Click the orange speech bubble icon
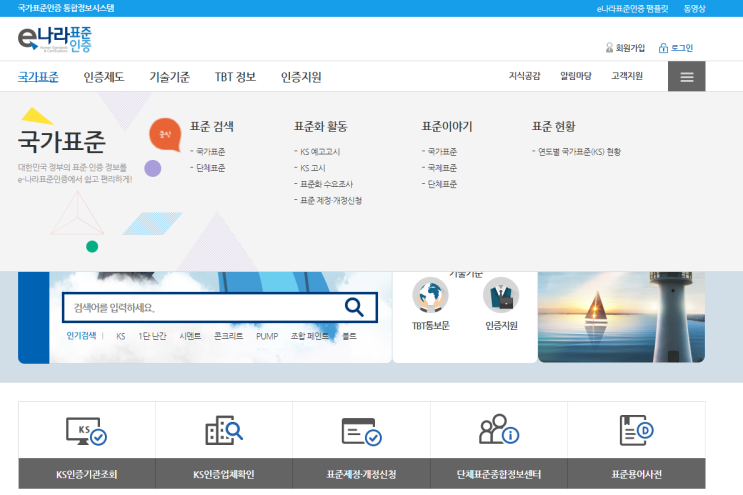The image size is (743, 495). [165, 135]
